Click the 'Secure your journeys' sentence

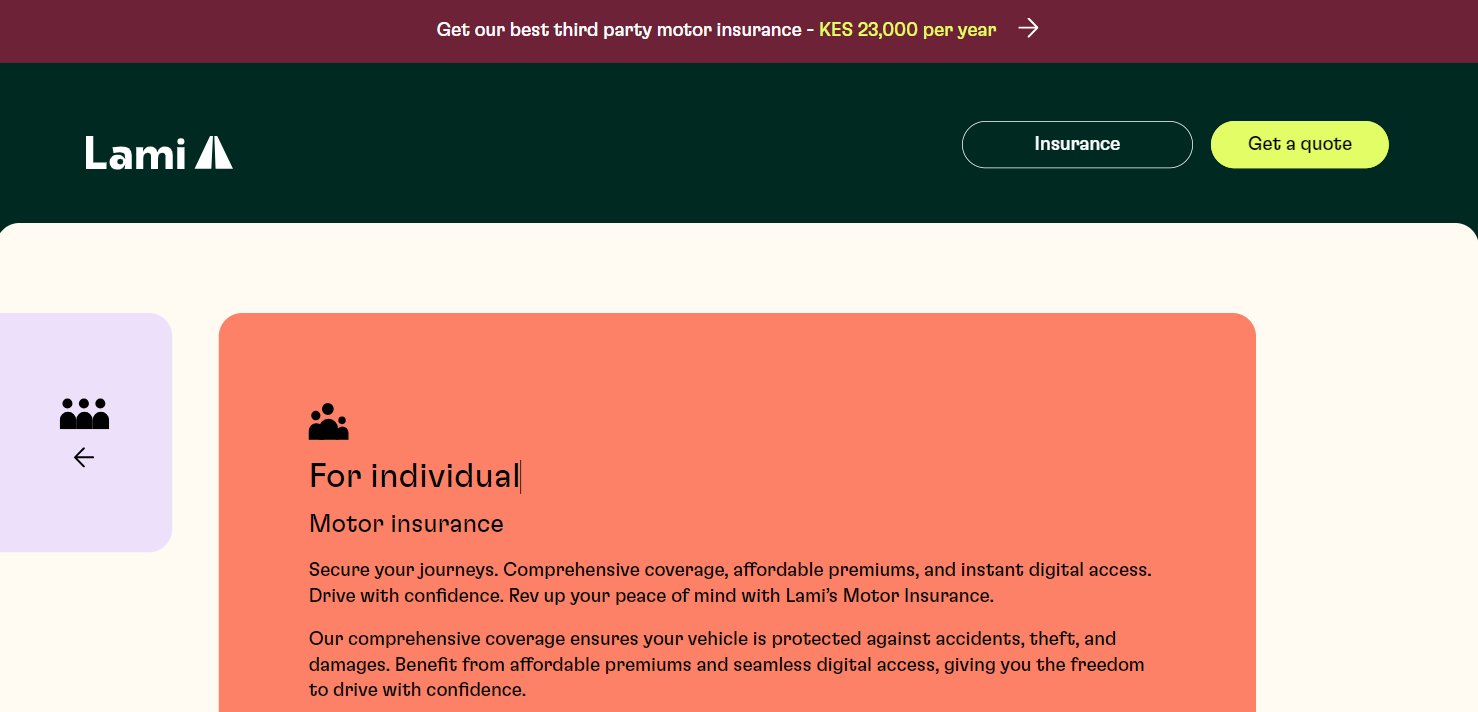click(403, 570)
